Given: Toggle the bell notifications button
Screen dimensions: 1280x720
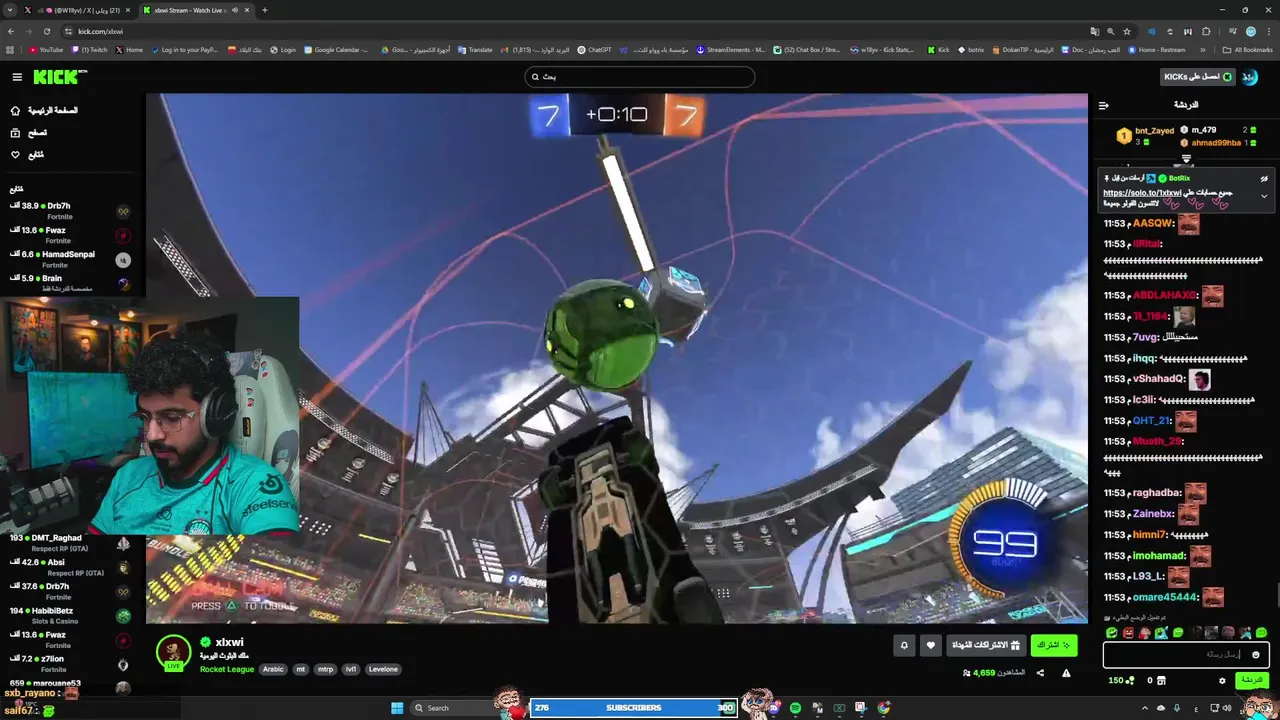Looking at the screenshot, I should coord(904,645).
